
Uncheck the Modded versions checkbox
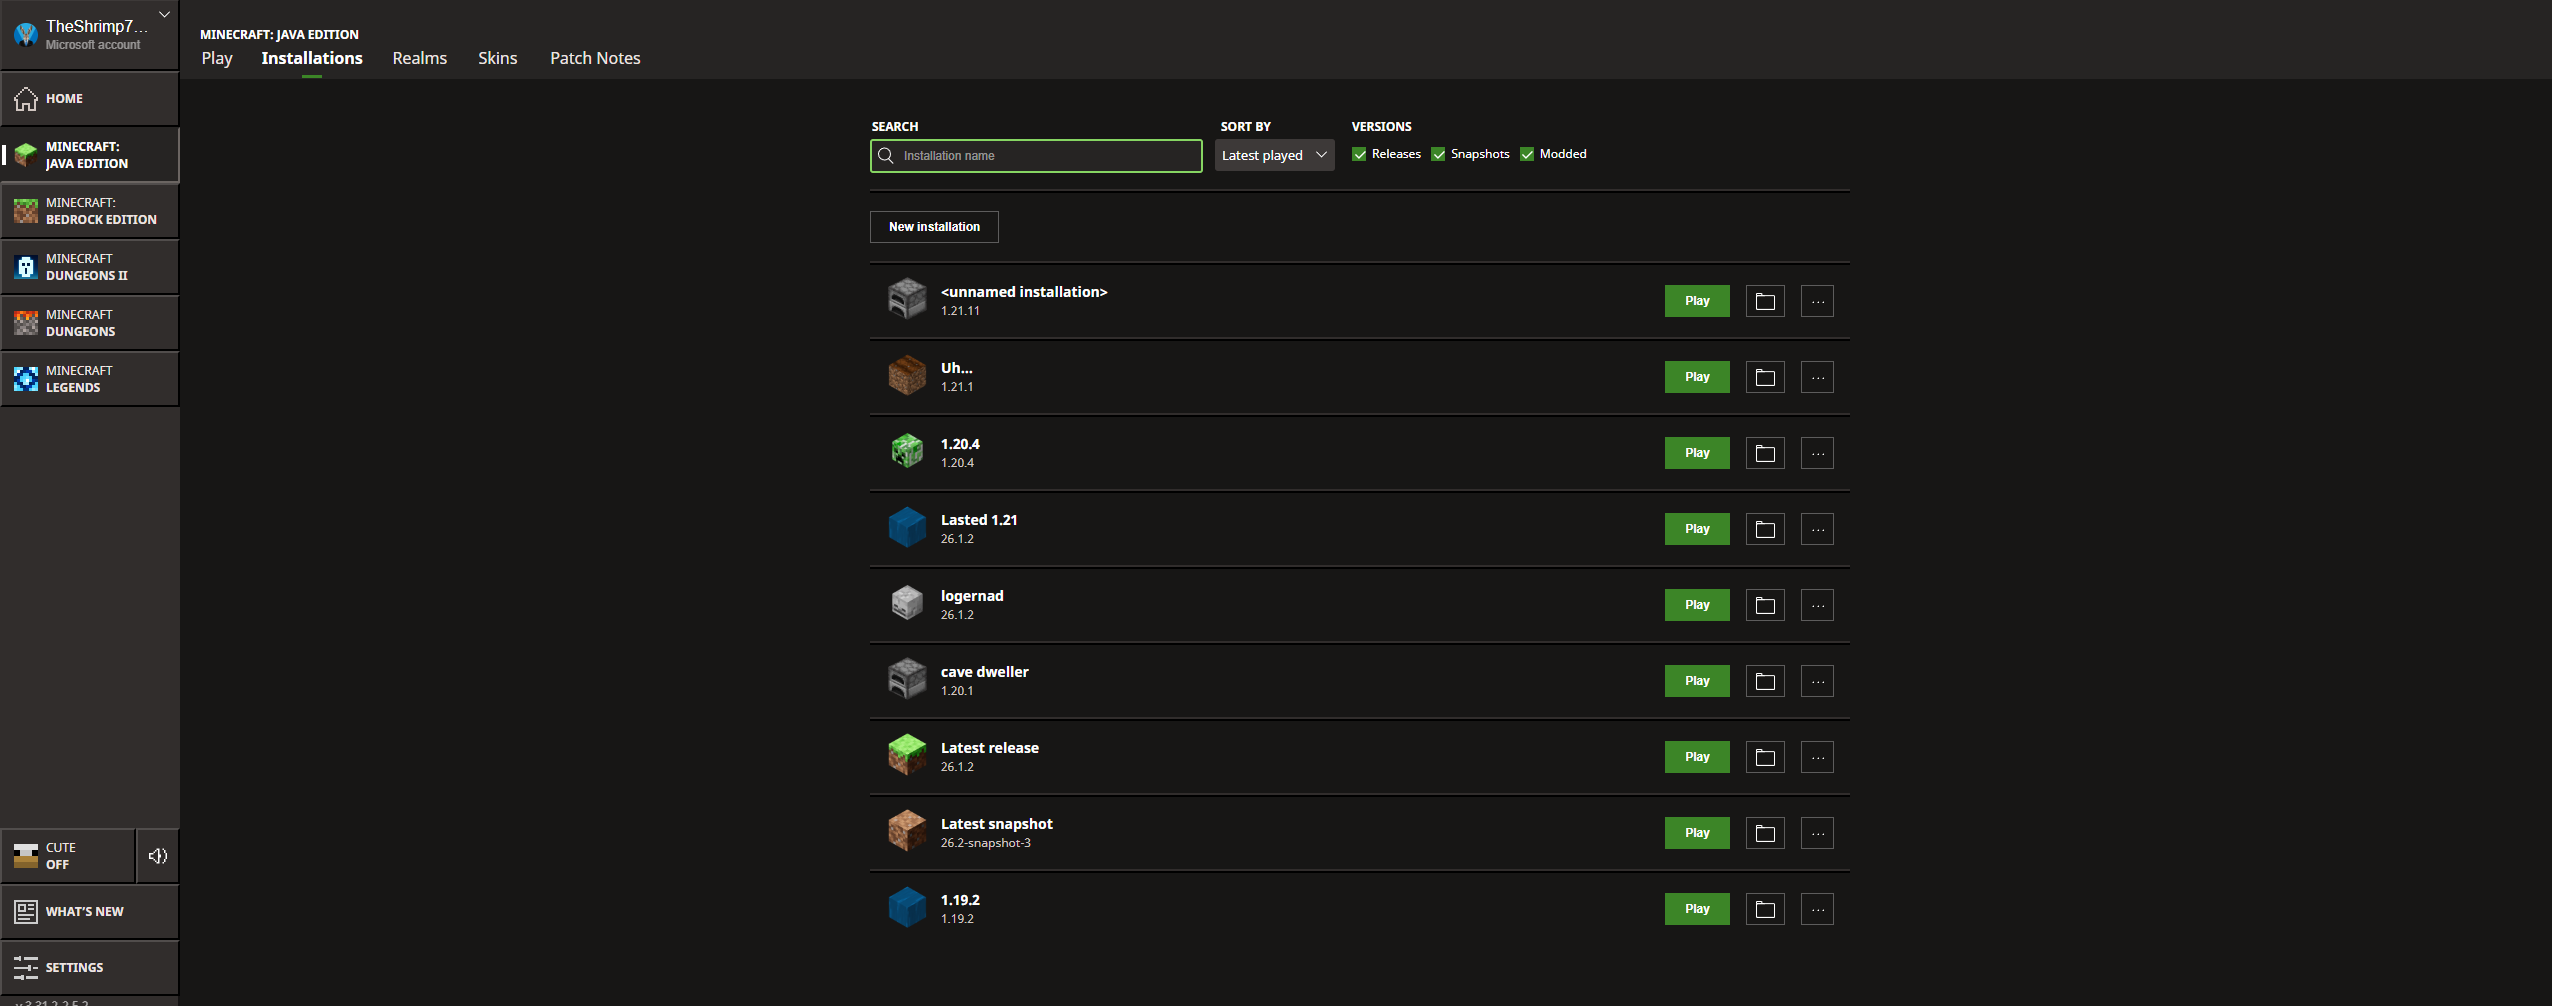tap(1527, 154)
